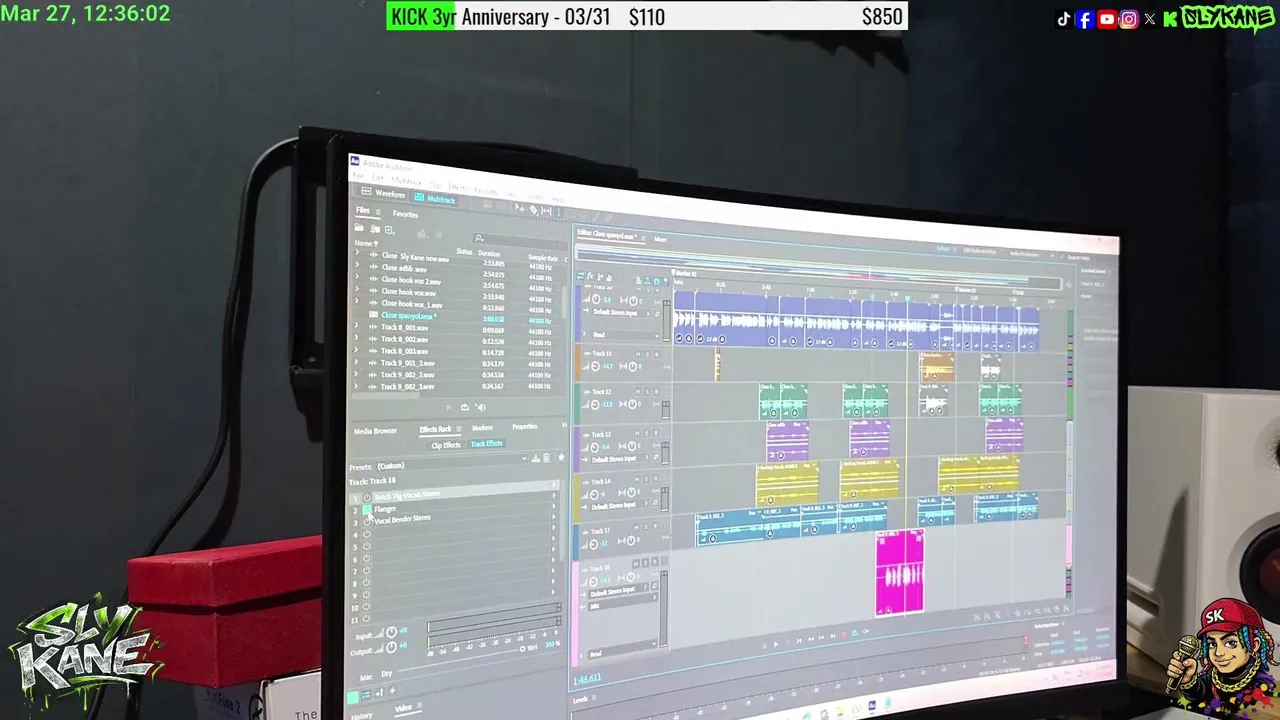
Task: Open slot 1 effect menu arrow
Action: tap(554, 485)
